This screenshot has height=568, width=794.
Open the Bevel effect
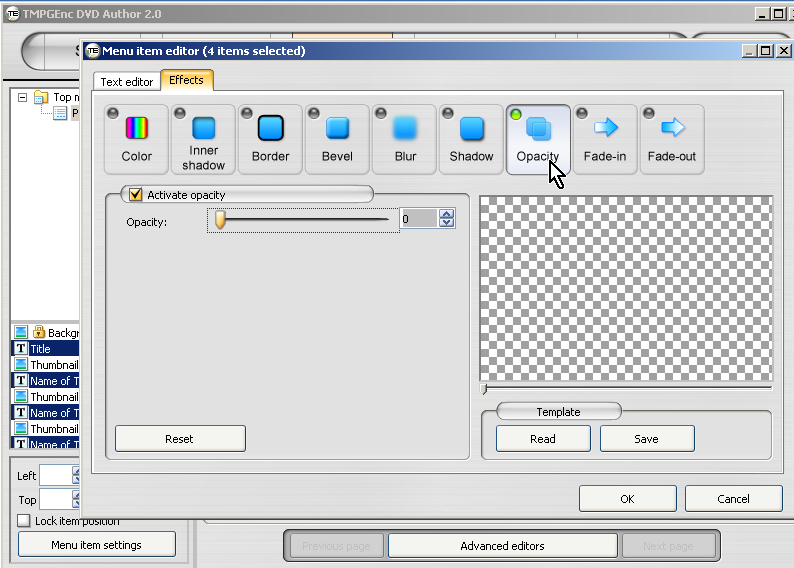pyautogui.click(x=337, y=139)
